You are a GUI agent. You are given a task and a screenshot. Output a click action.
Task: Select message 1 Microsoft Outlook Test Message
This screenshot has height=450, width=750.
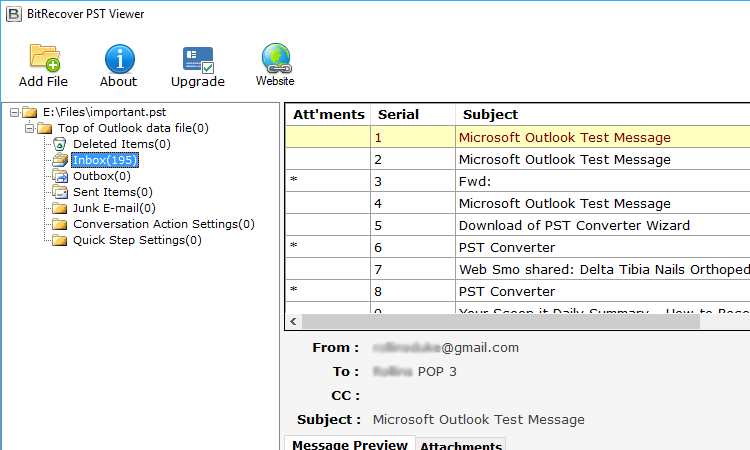coord(518,137)
